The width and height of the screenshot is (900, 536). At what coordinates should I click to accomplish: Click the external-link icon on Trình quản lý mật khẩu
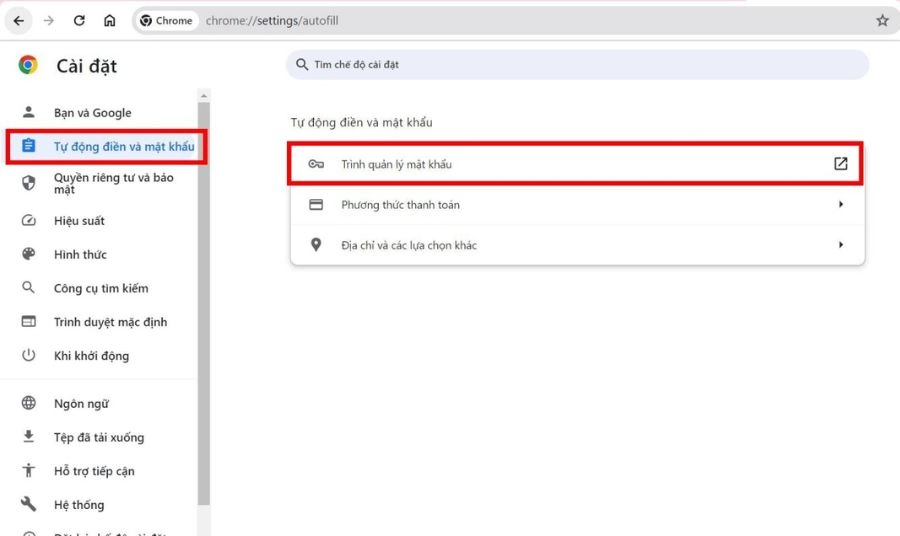click(840, 164)
